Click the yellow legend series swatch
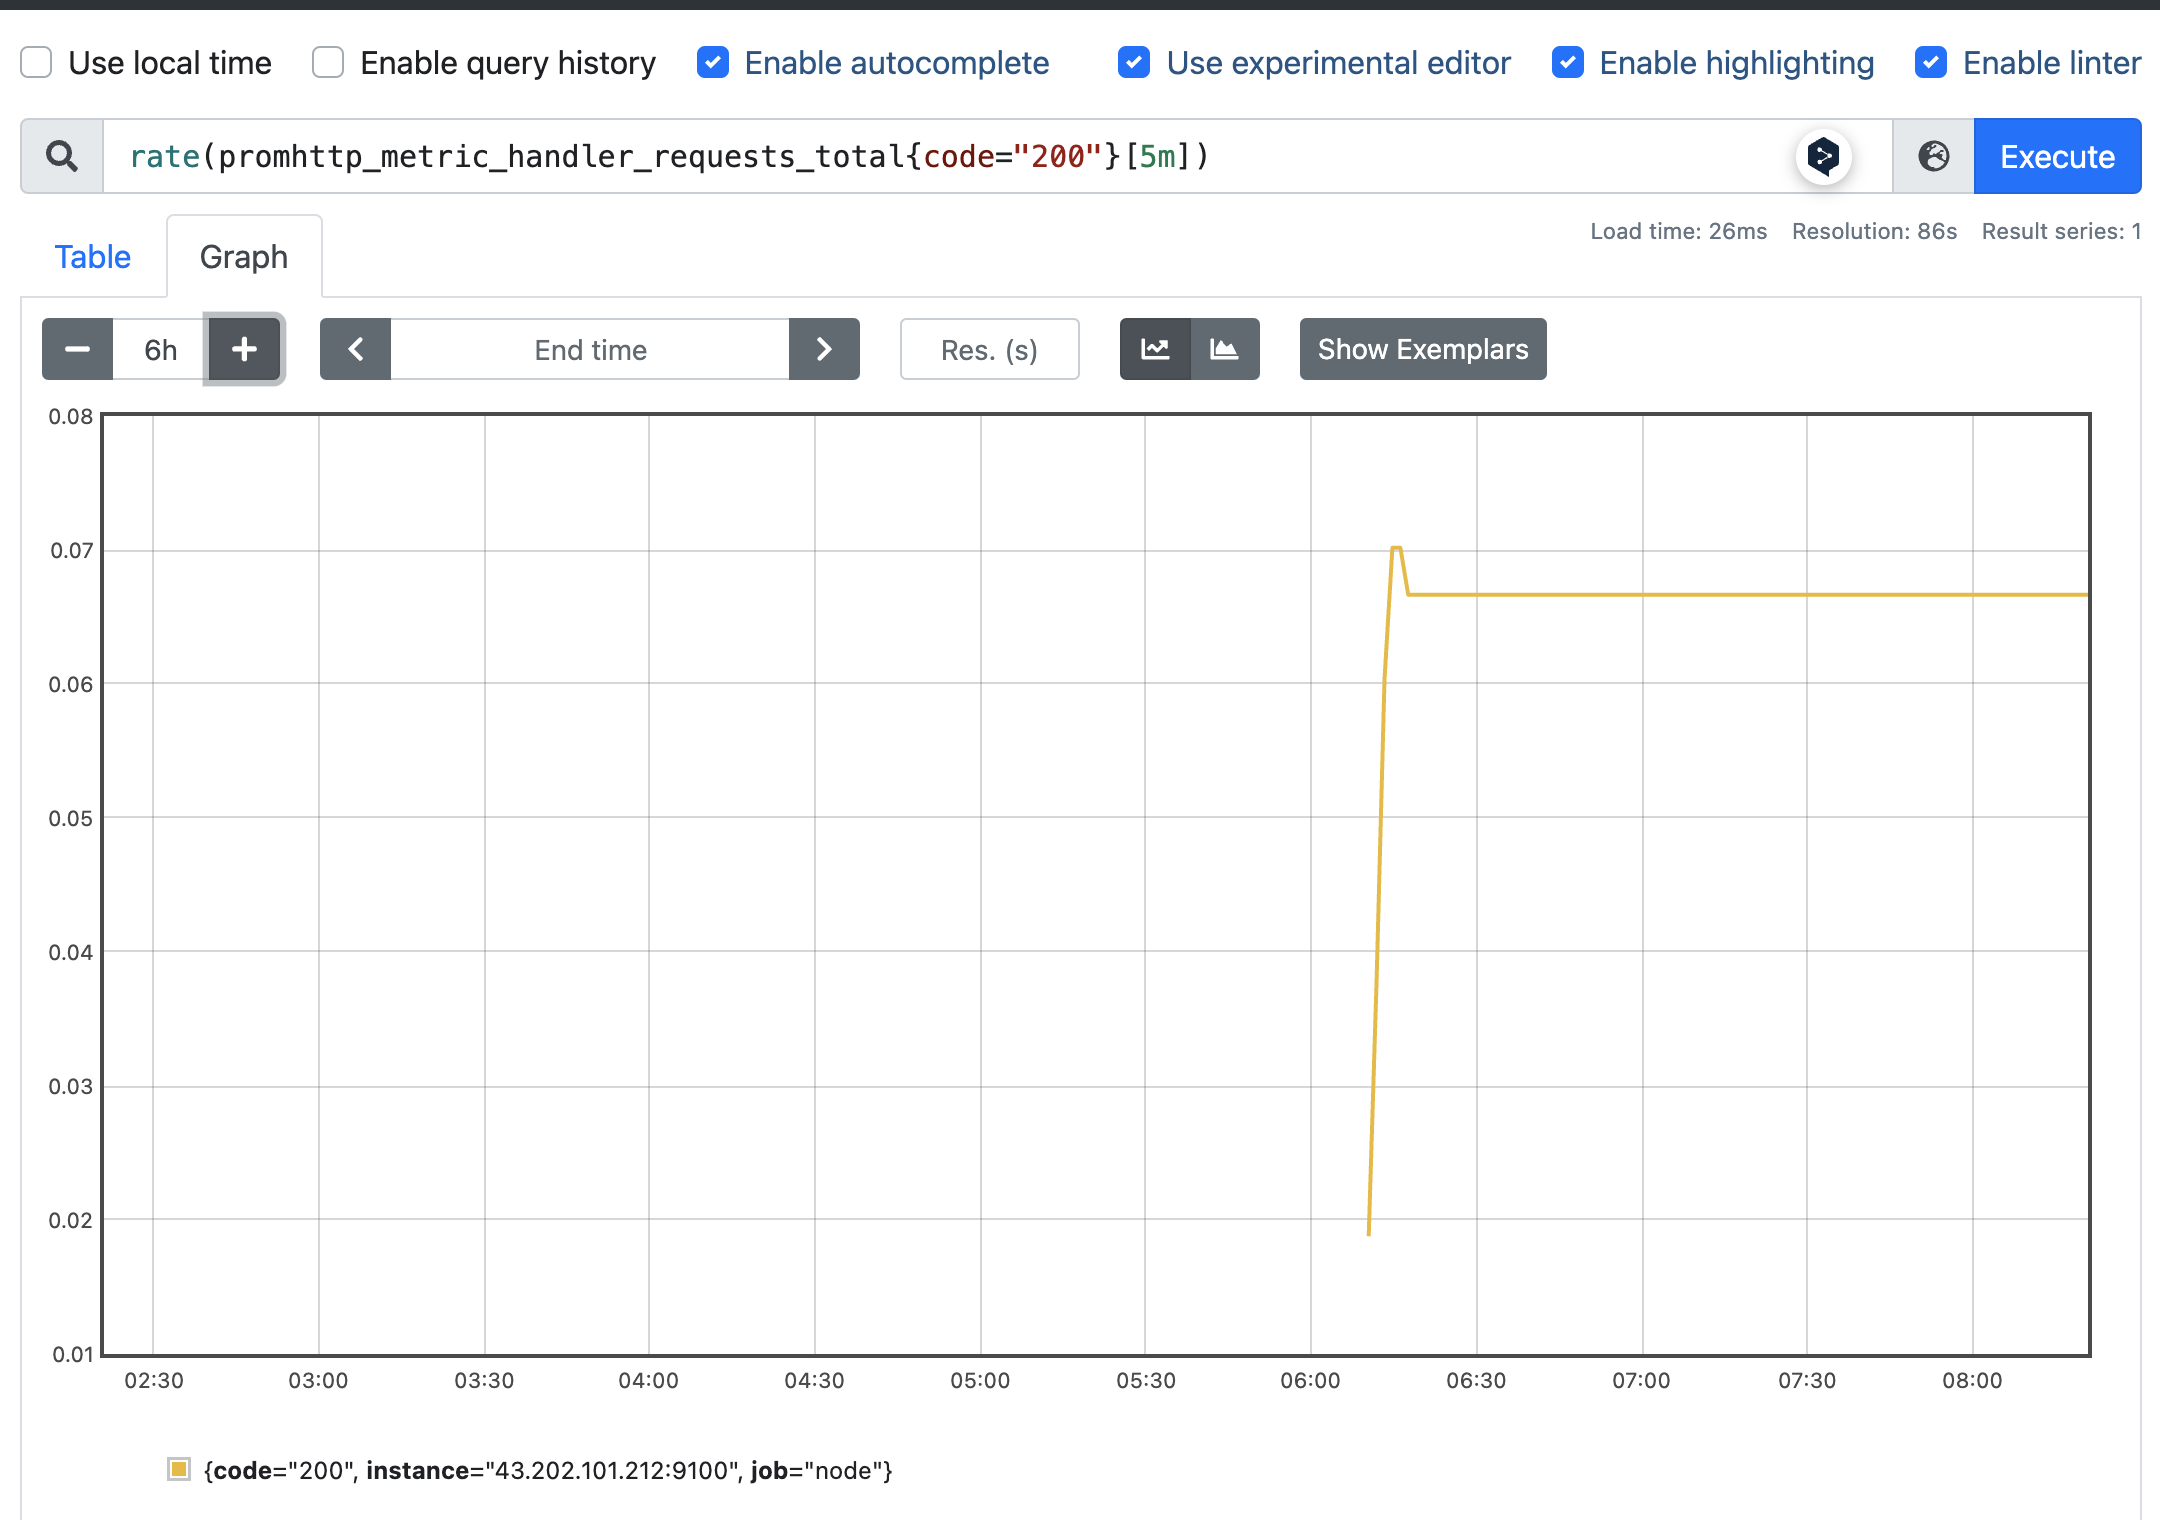Image resolution: width=2160 pixels, height=1520 pixels. (179, 1469)
